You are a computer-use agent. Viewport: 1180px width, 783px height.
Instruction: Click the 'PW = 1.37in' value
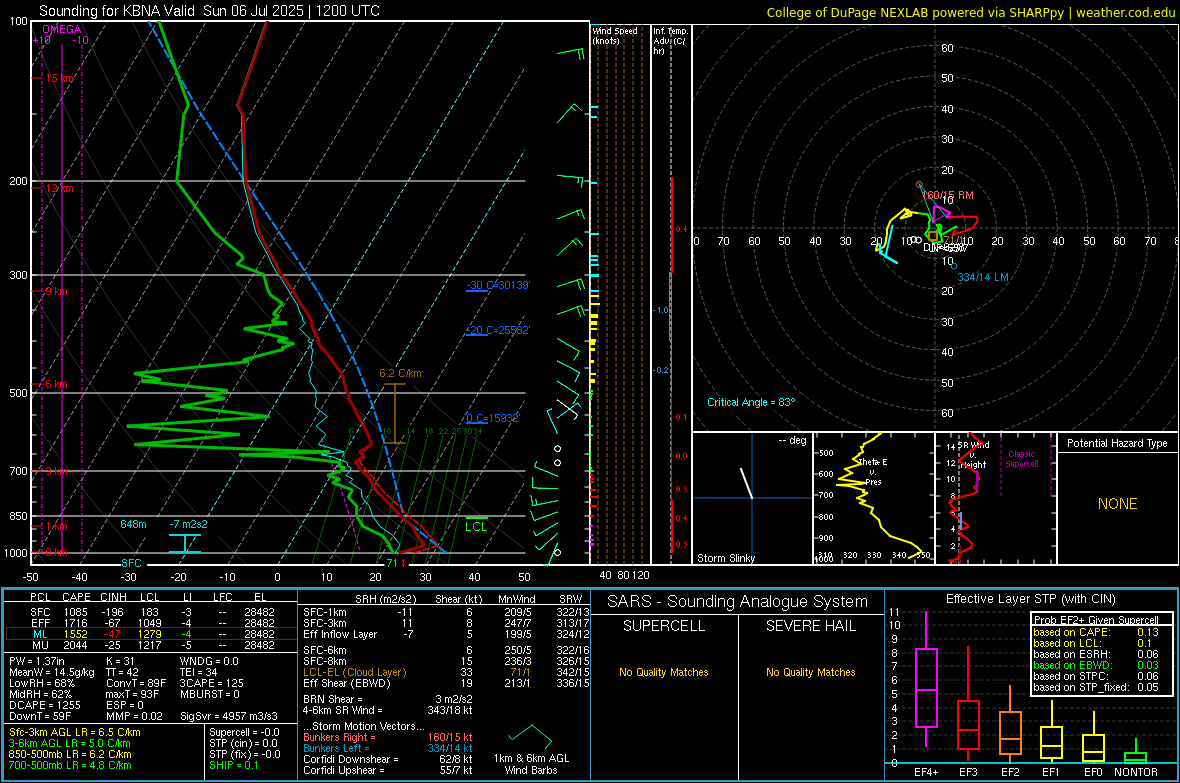pos(37,661)
